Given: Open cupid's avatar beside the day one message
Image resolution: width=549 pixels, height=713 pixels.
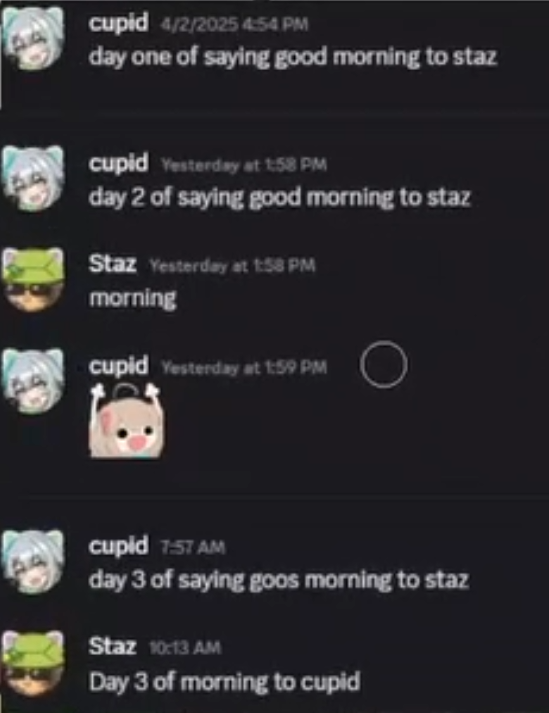Looking at the screenshot, I should pyautogui.click(x=33, y=39).
